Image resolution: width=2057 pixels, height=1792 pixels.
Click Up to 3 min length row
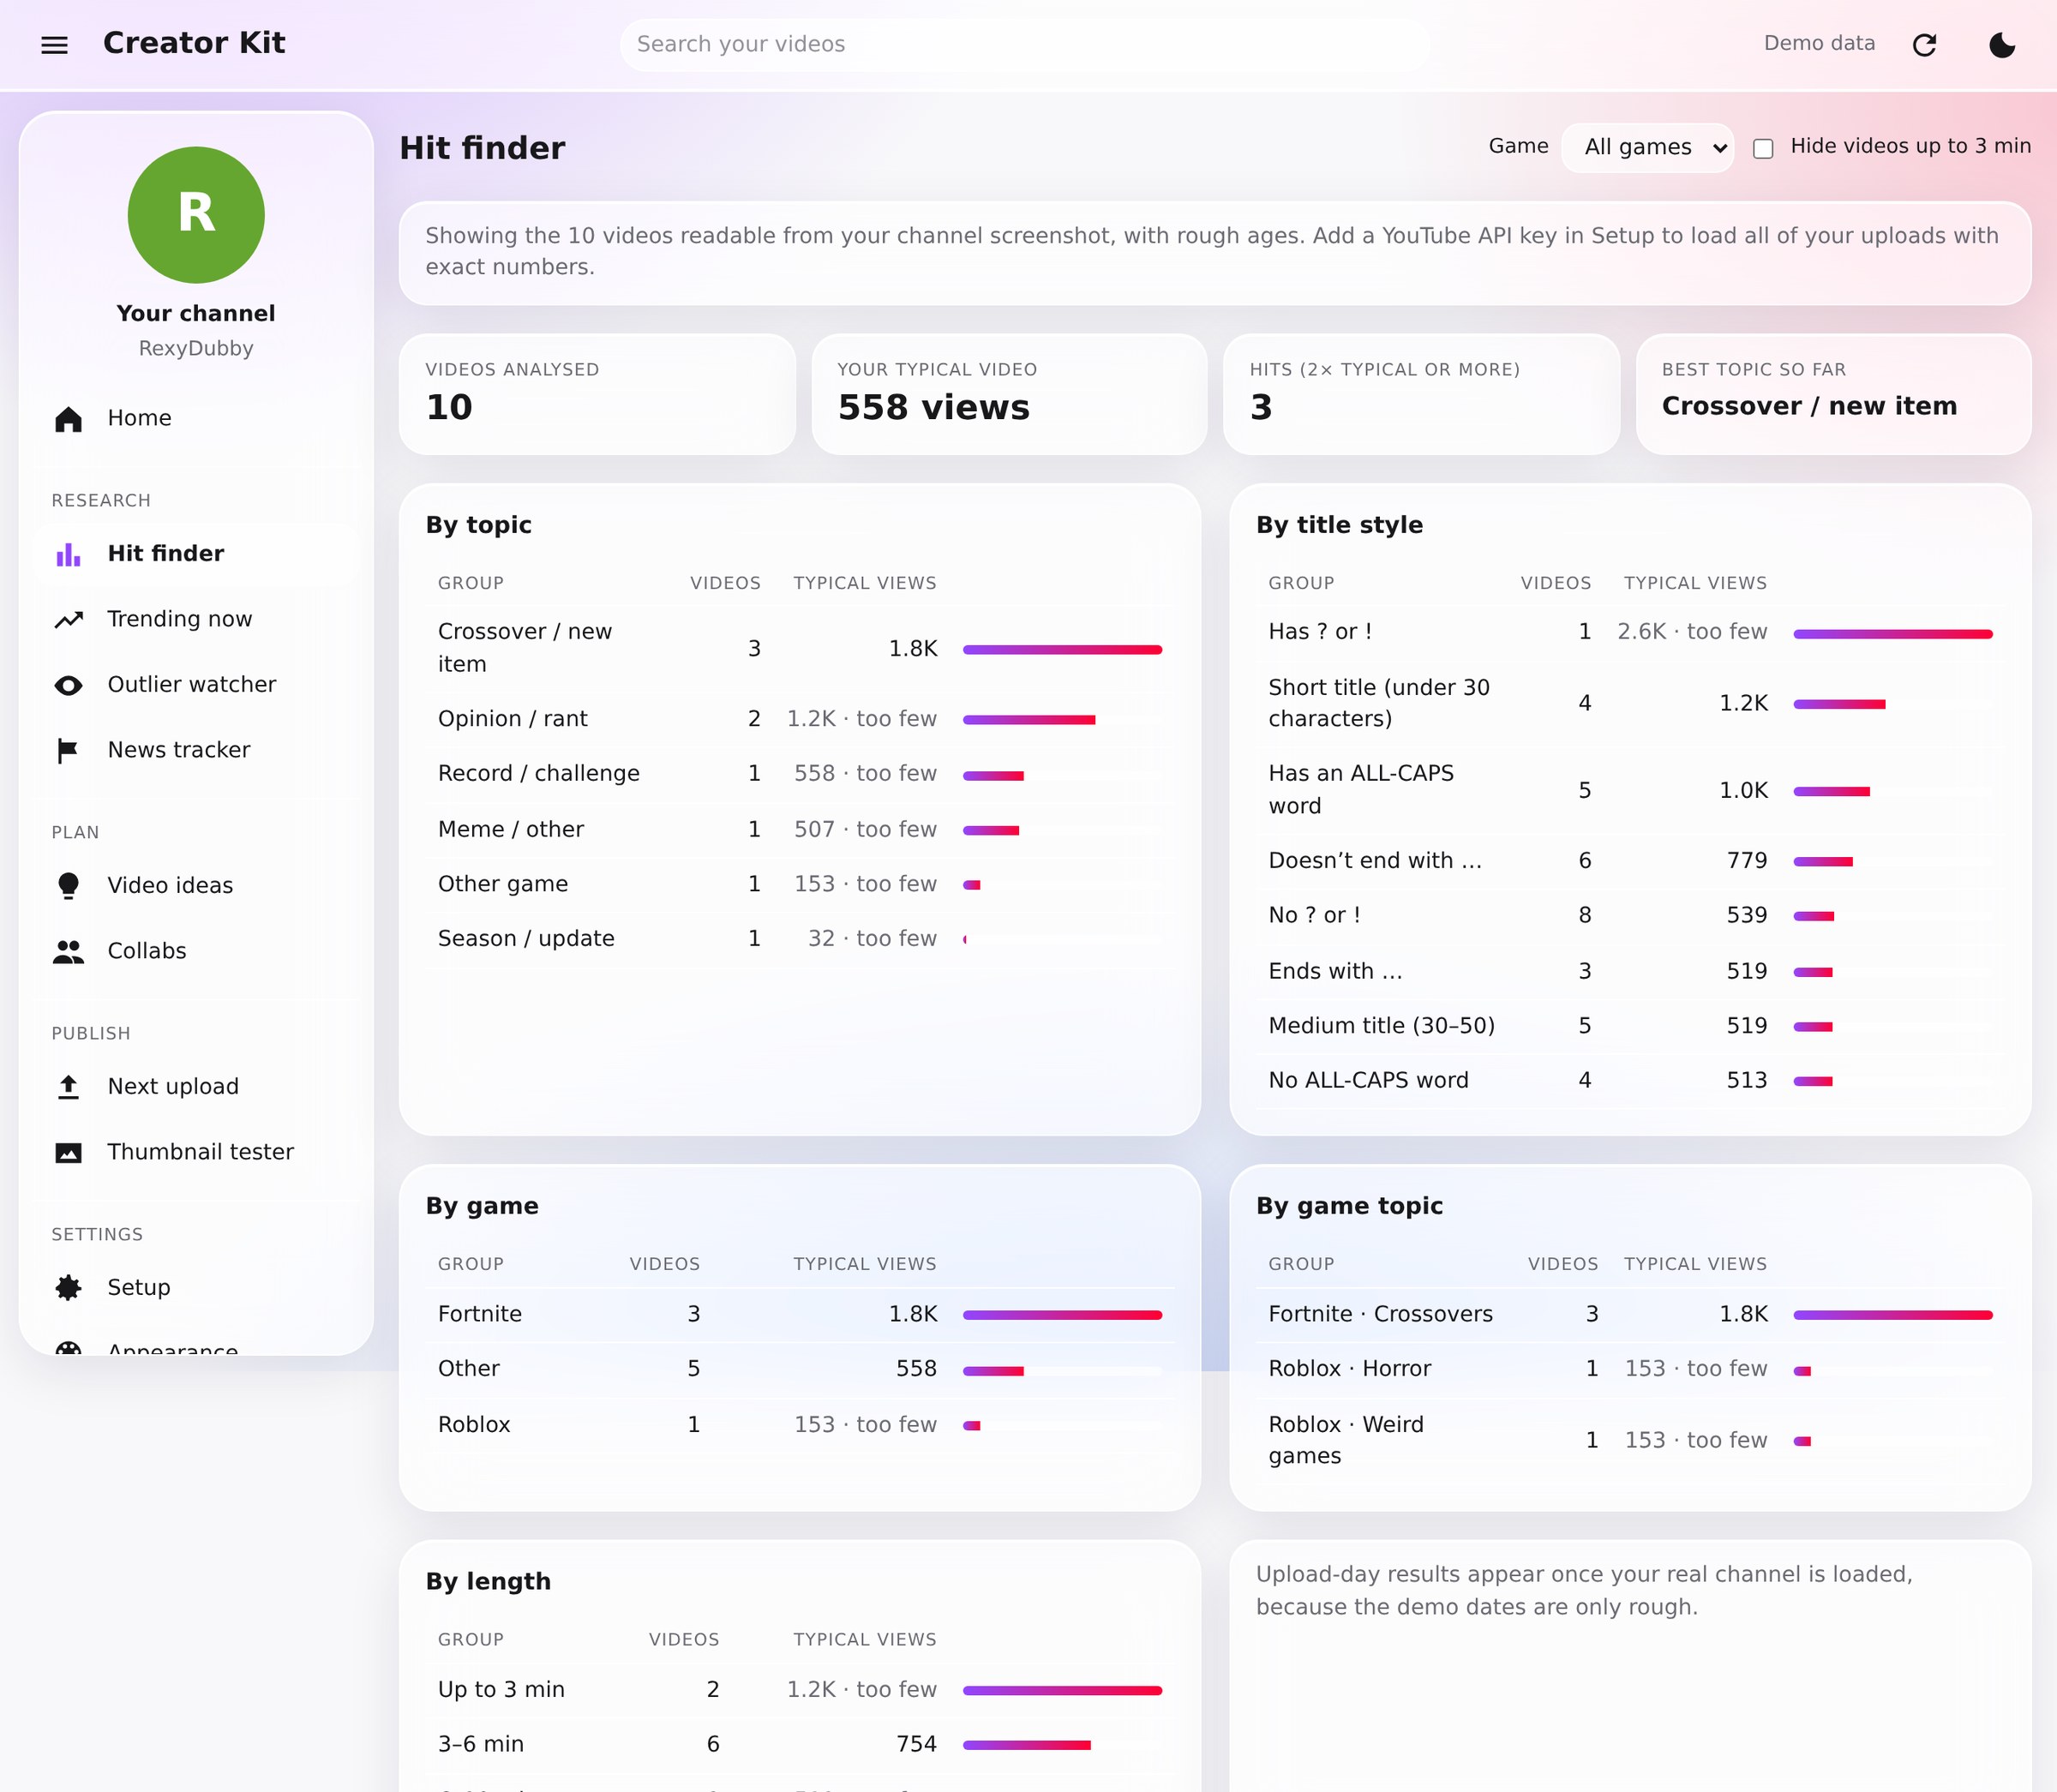(x=800, y=1690)
